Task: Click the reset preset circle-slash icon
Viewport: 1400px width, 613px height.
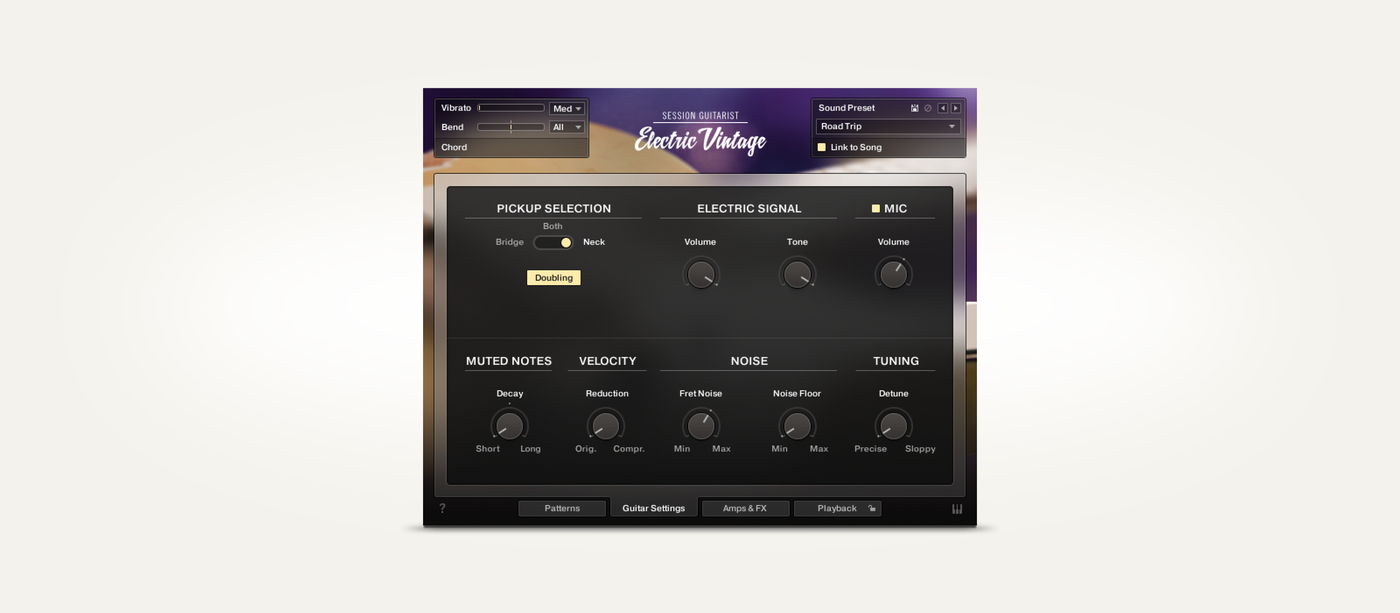Action: coord(928,108)
